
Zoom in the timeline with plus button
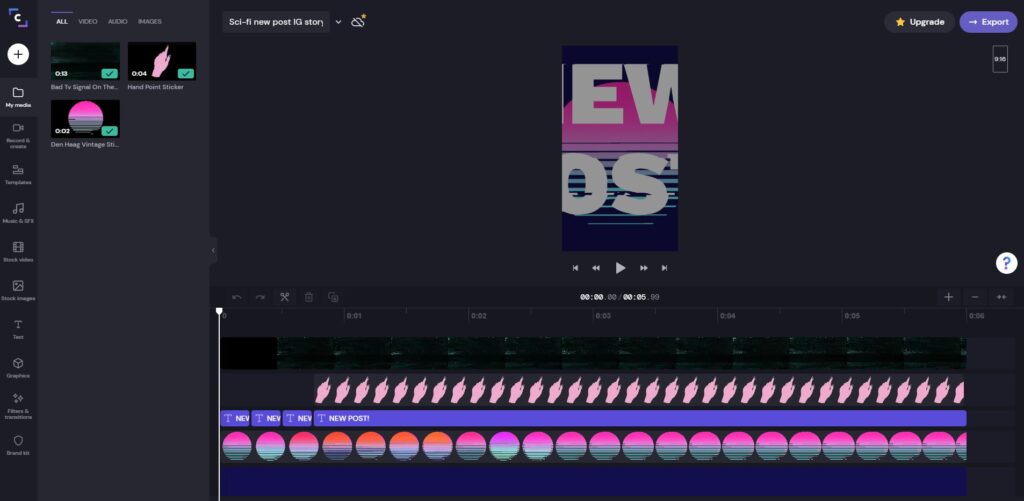(948, 297)
